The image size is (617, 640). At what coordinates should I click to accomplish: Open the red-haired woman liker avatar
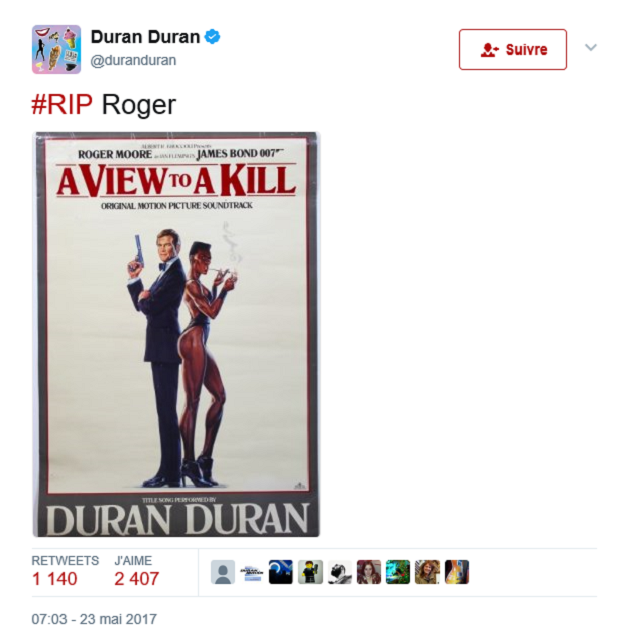(x=369, y=572)
